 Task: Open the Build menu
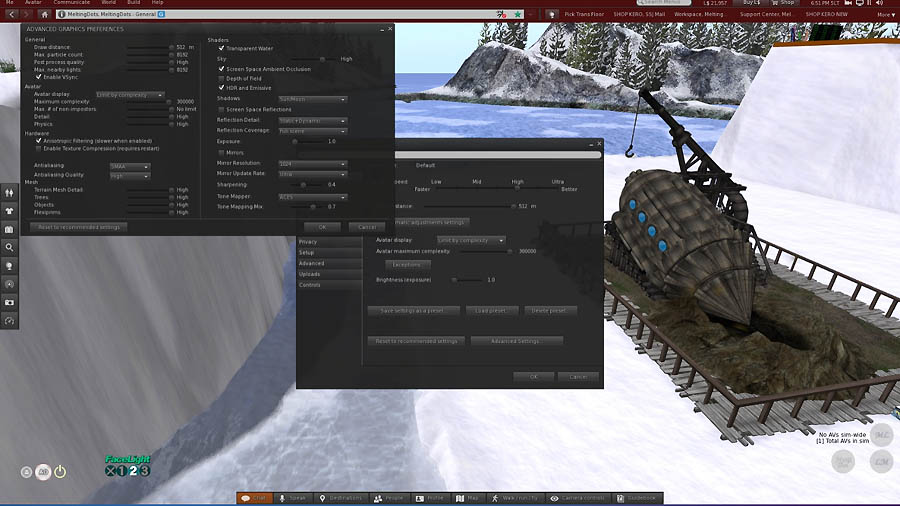tap(134, 2)
